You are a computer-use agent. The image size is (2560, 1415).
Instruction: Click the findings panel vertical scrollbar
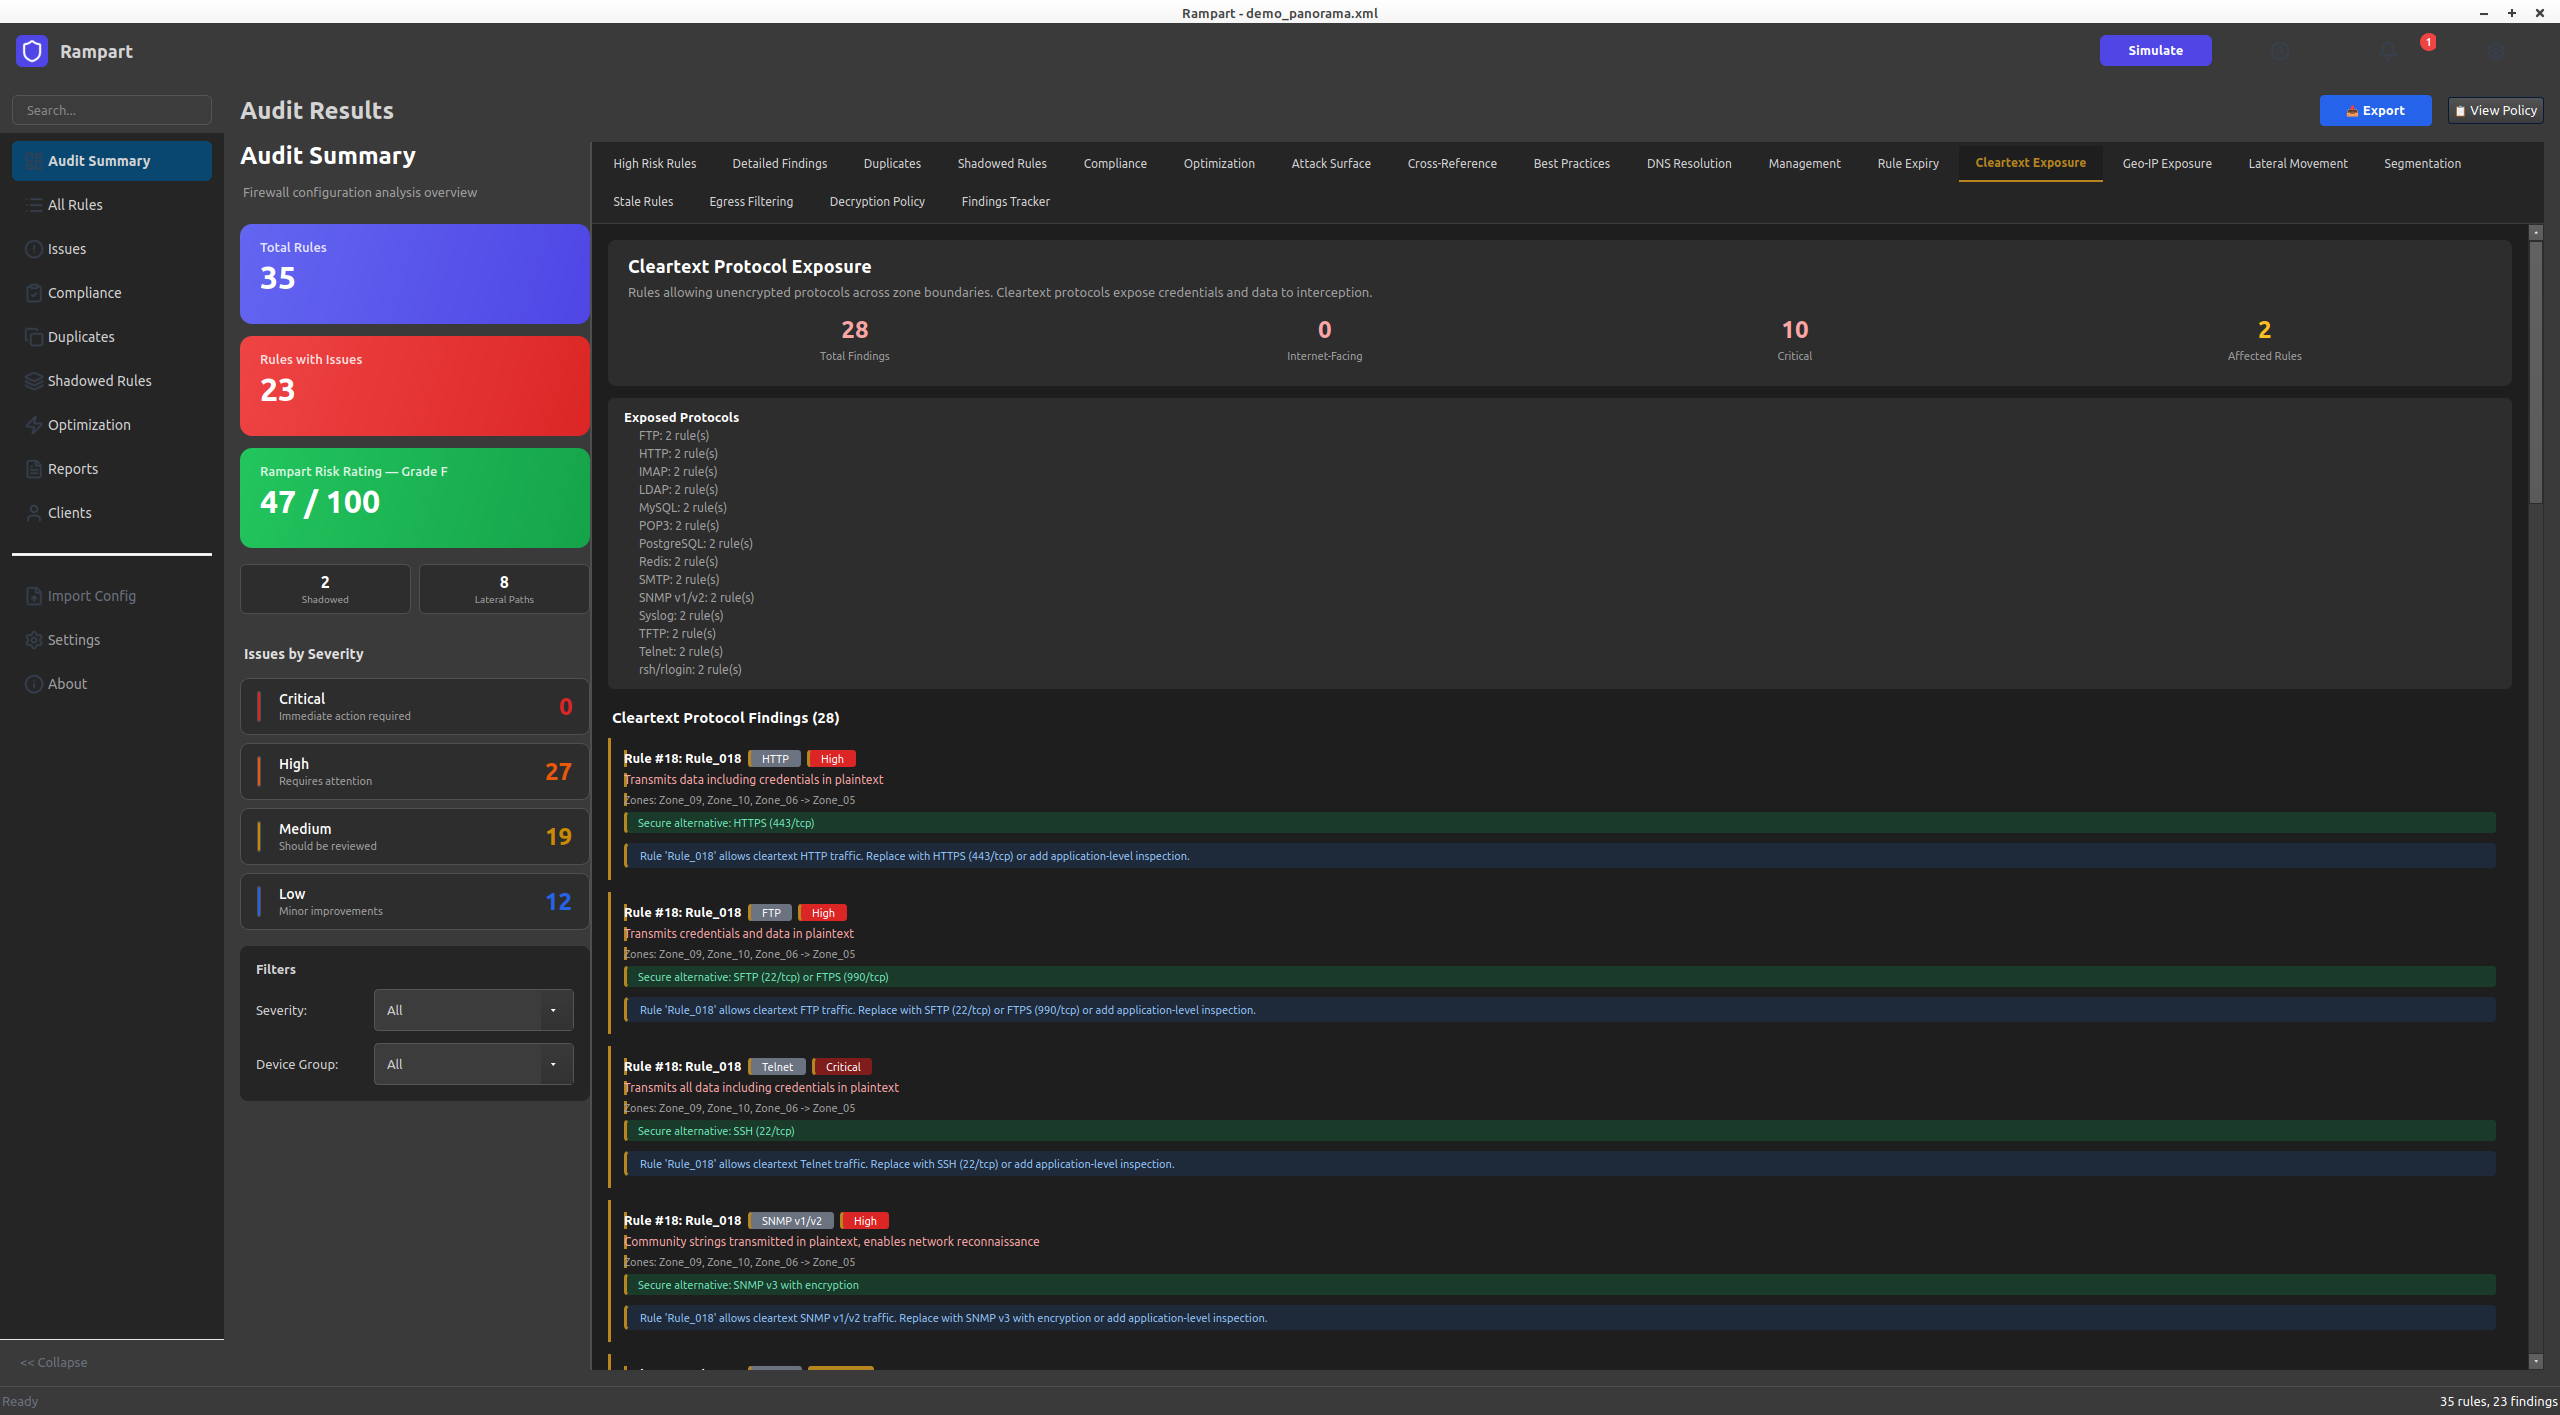click(x=2535, y=372)
